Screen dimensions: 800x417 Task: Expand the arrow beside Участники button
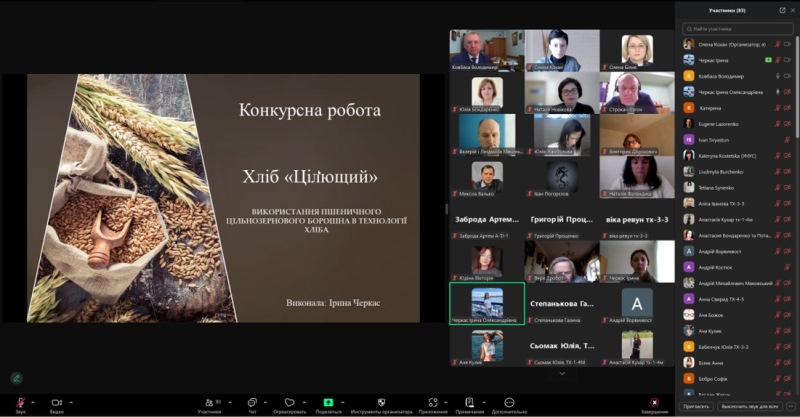click(230, 402)
